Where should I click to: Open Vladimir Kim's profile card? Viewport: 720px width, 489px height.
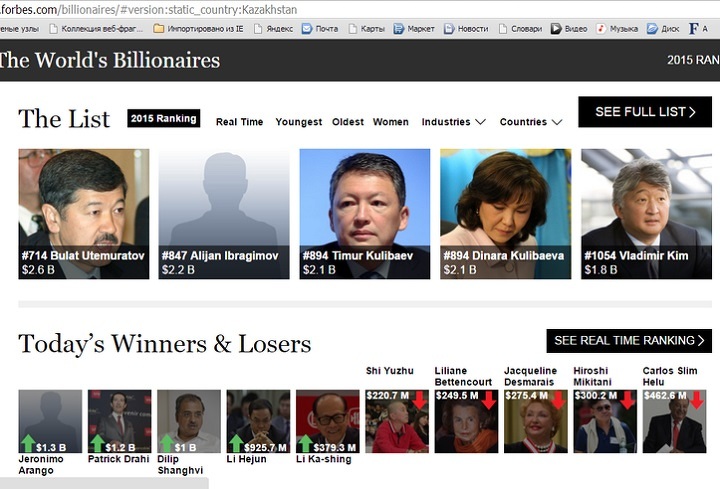coord(646,214)
